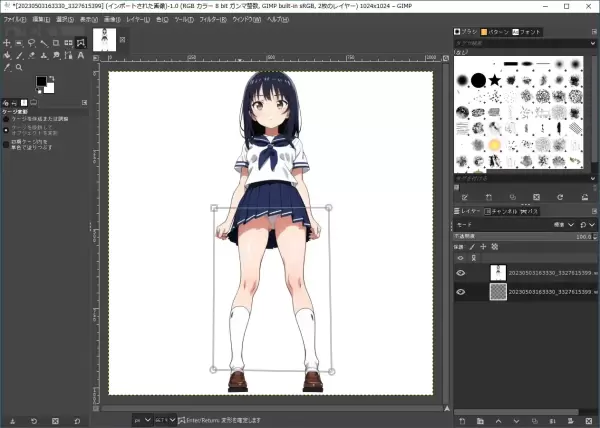Switch to the ブラシ tab
Screen dimensions: 600x428
(466, 32)
